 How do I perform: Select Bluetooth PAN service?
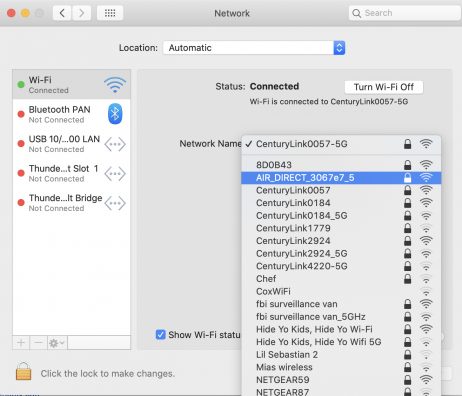click(71, 114)
